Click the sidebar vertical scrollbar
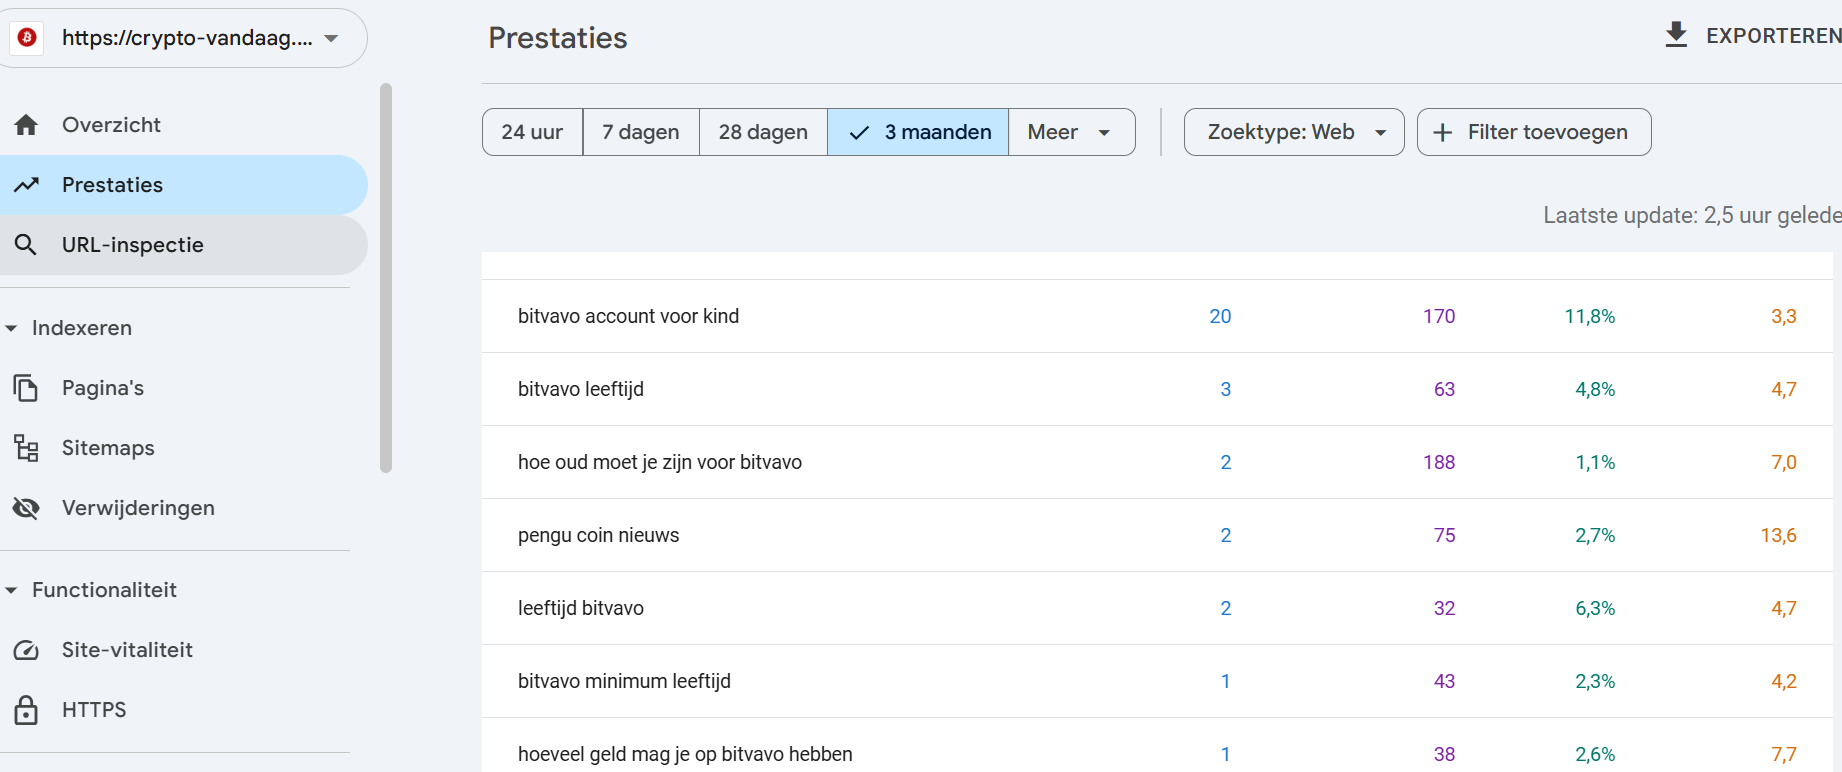1842x772 pixels. pos(386,278)
